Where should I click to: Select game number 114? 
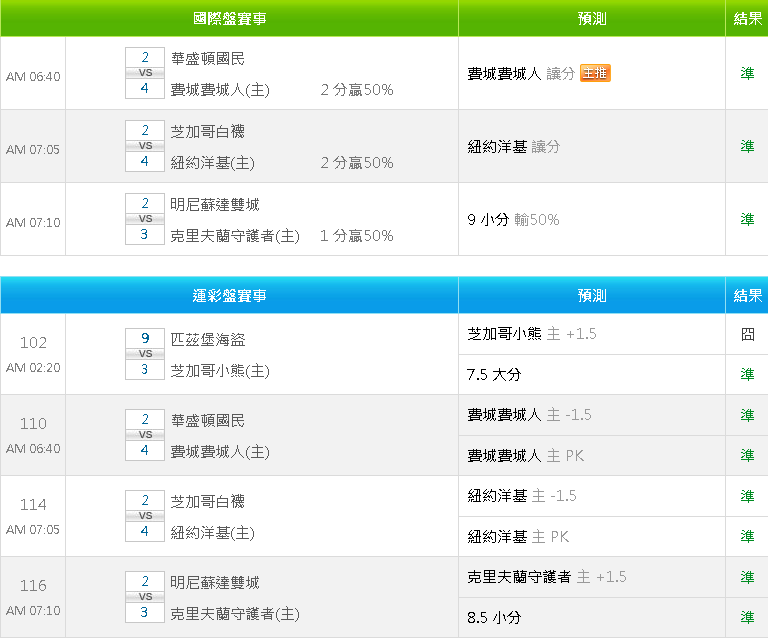pyautogui.click(x=33, y=504)
